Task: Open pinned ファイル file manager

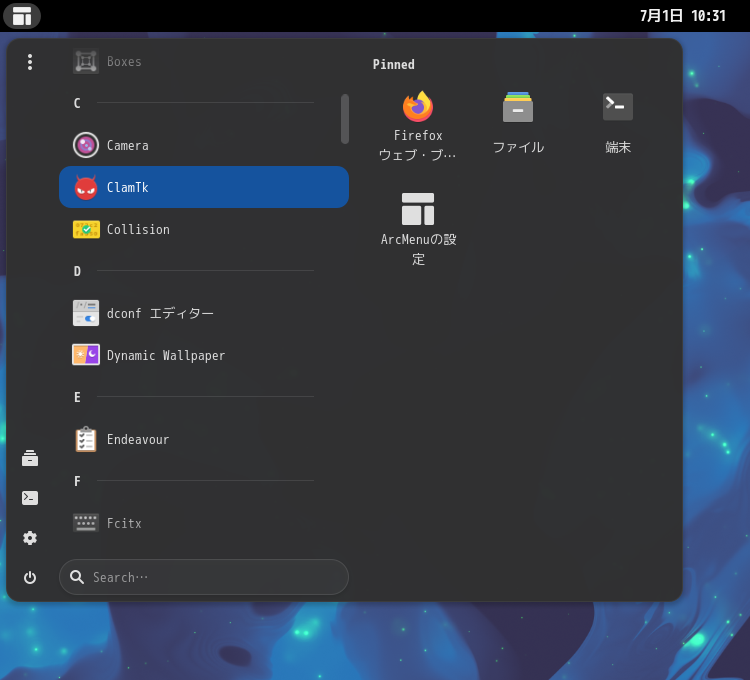Action: [x=518, y=122]
